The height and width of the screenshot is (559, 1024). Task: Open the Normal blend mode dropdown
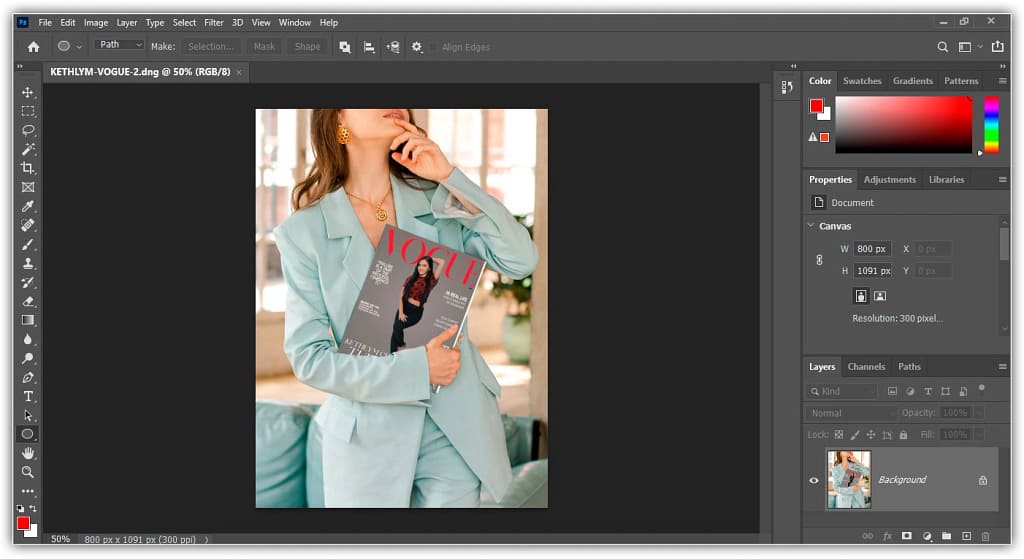(x=852, y=413)
